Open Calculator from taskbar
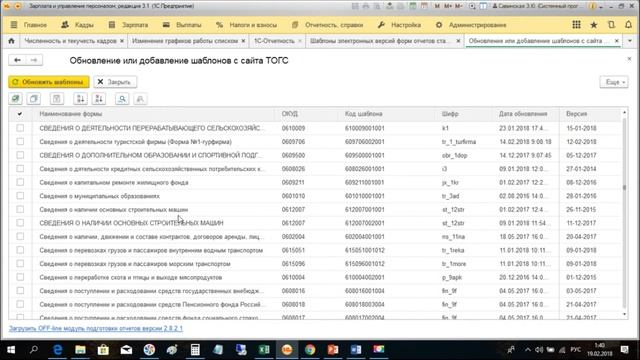The image size is (640, 360). click(195, 350)
